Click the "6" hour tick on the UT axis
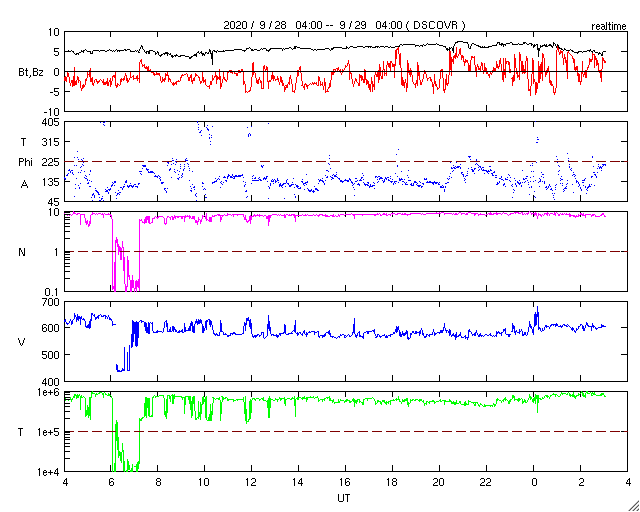Image resolution: width=640 pixels, height=512 pixels. 111,483
